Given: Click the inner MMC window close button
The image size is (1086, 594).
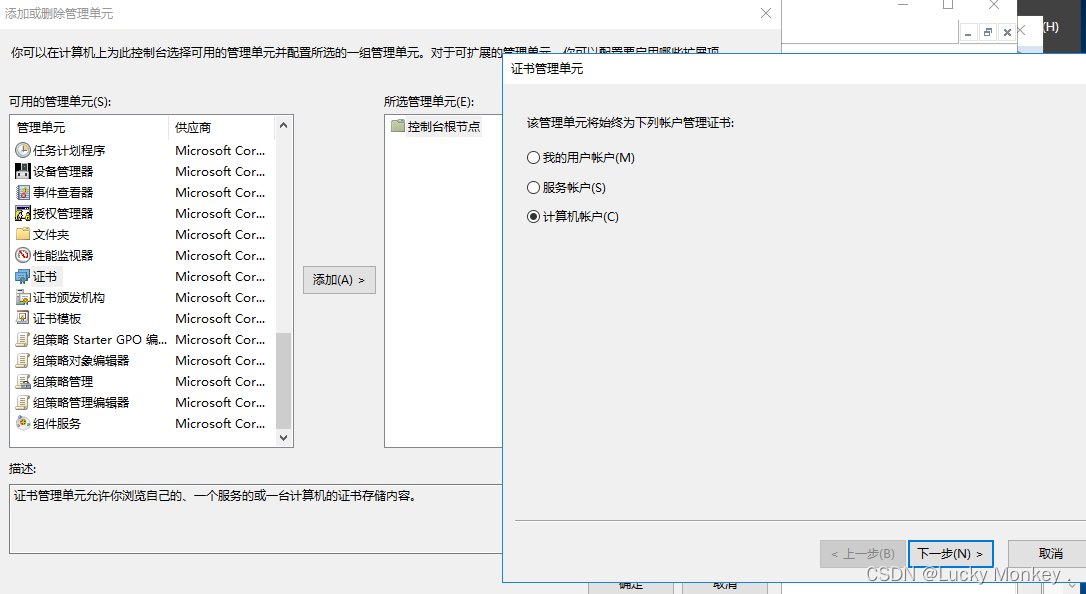Looking at the screenshot, I should [x=1007, y=32].
